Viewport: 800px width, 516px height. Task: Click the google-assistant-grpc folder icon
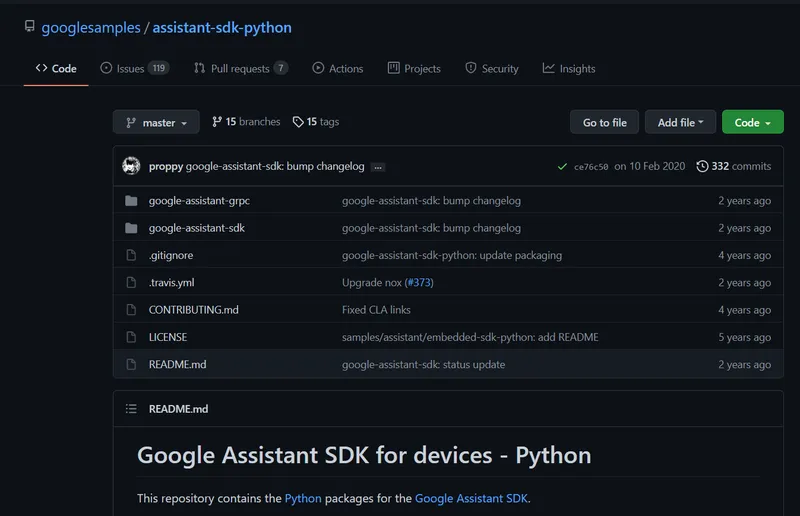(131, 201)
